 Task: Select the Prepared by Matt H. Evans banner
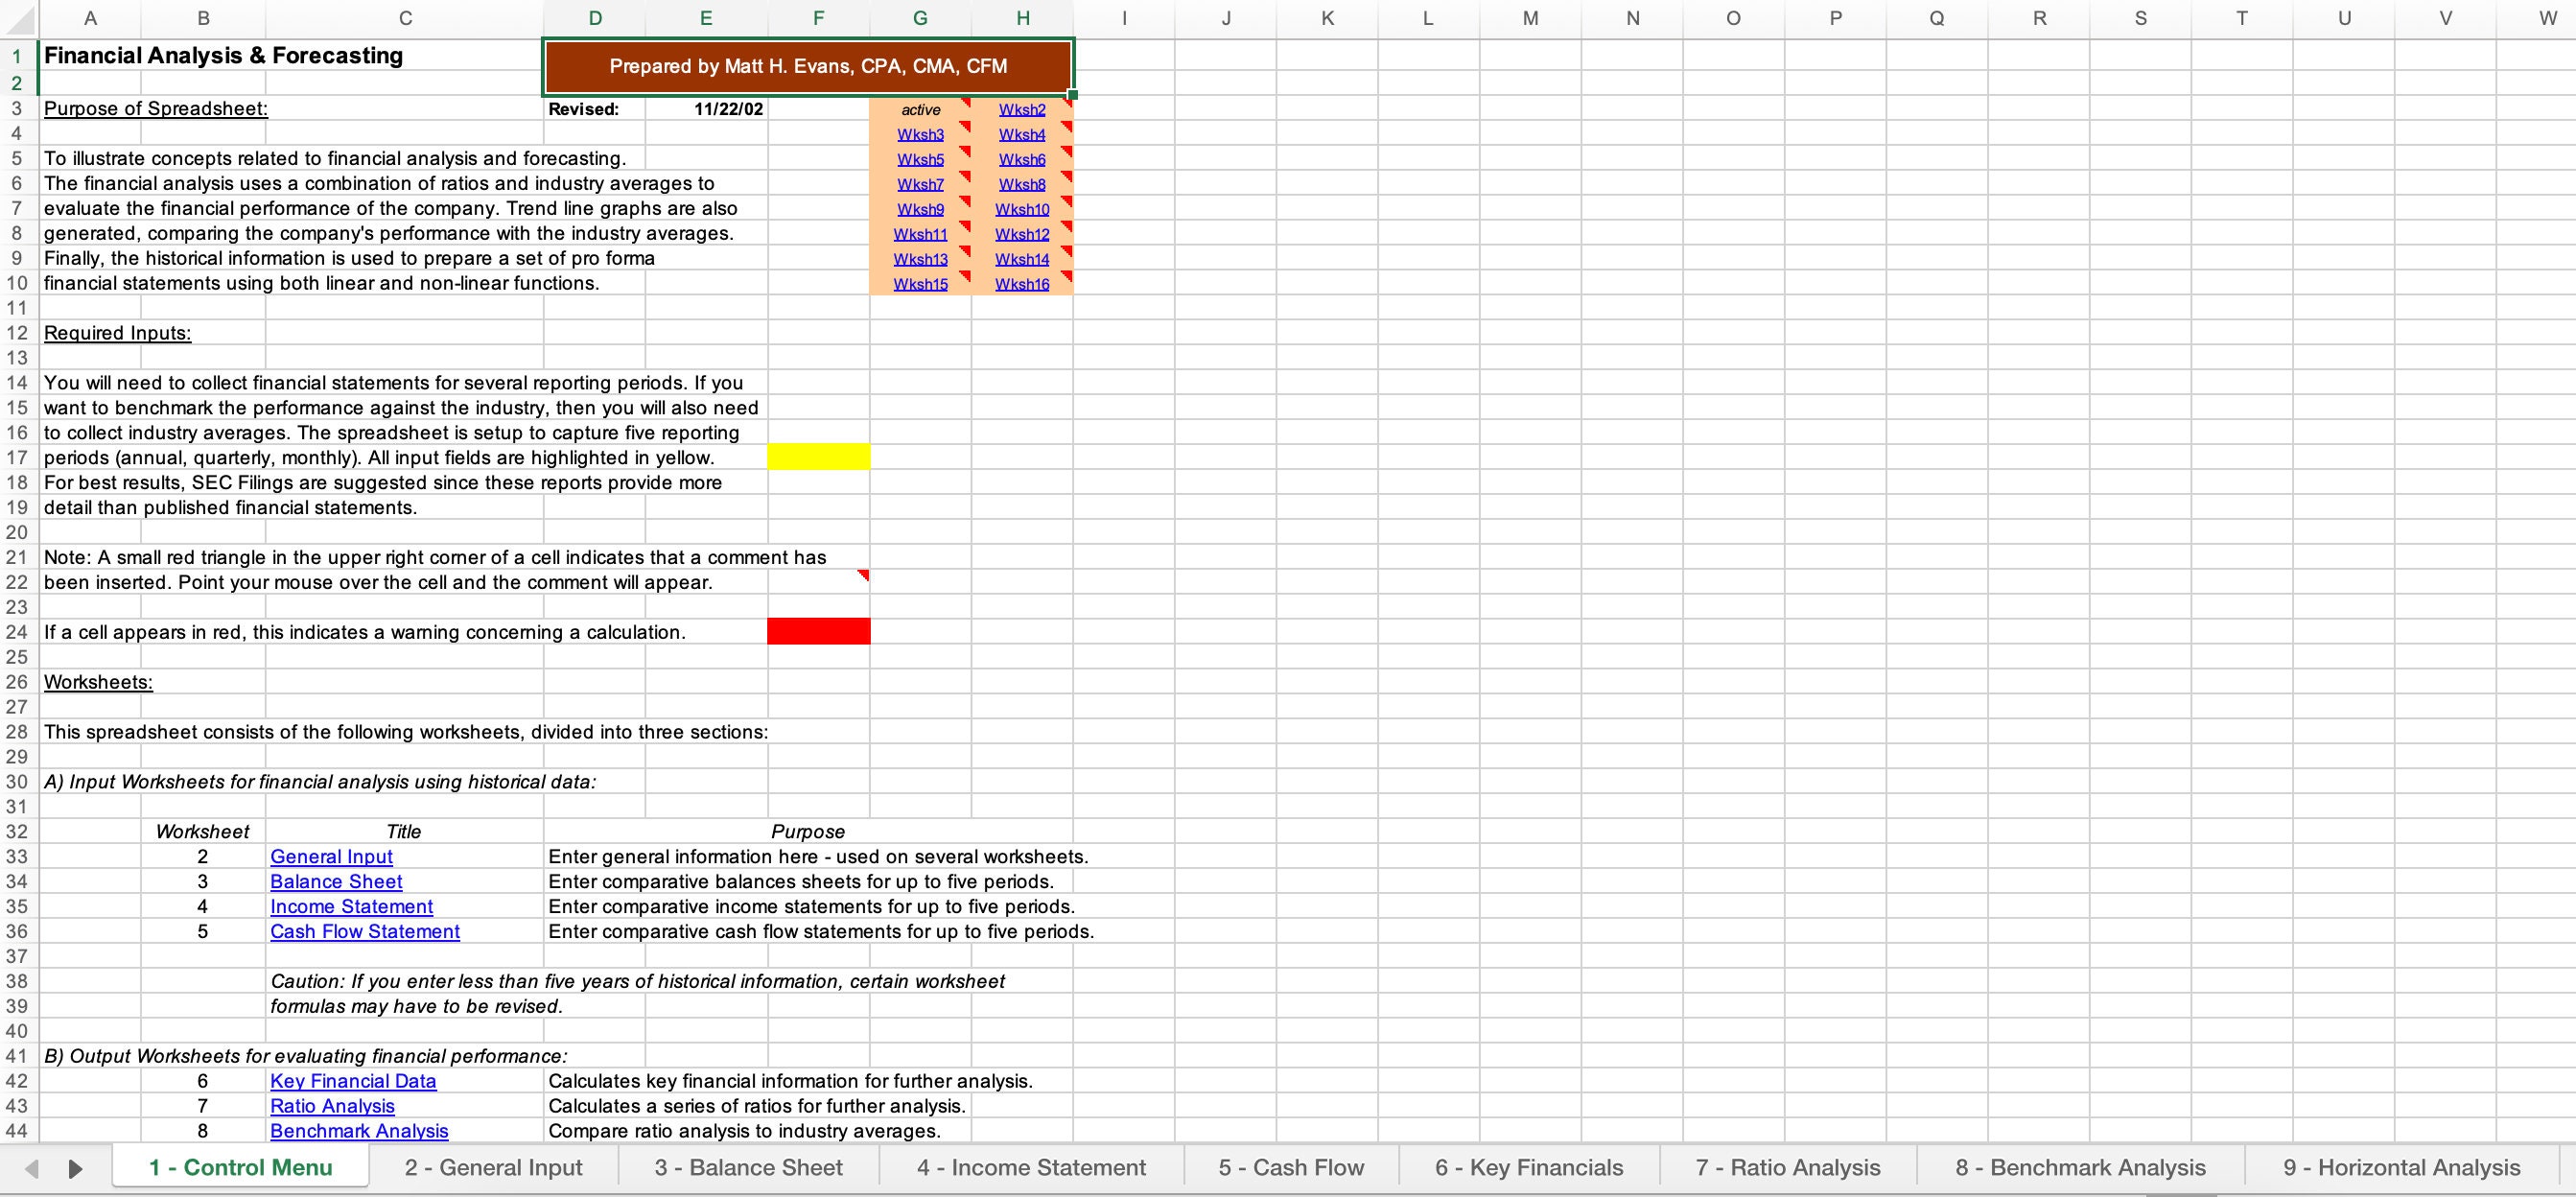click(x=808, y=67)
